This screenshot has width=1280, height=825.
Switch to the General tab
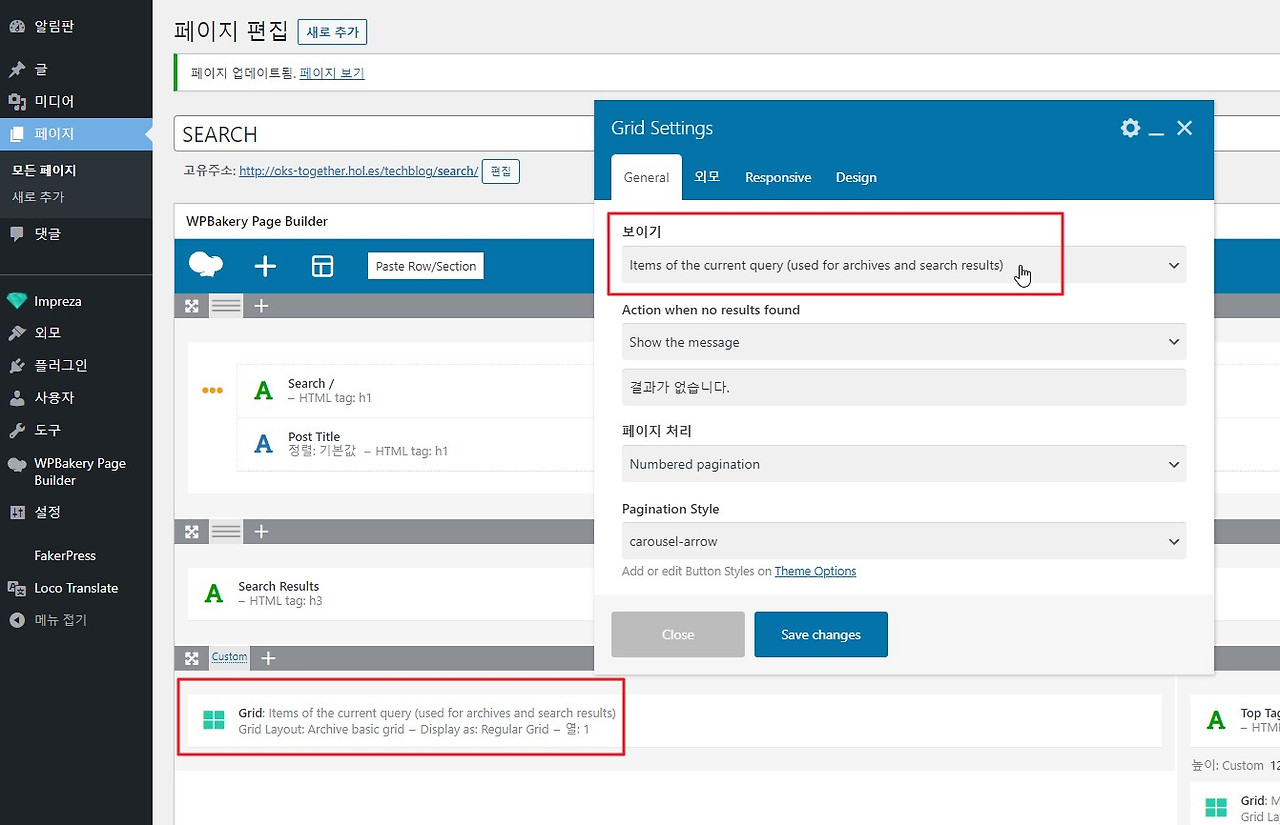click(x=647, y=177)
